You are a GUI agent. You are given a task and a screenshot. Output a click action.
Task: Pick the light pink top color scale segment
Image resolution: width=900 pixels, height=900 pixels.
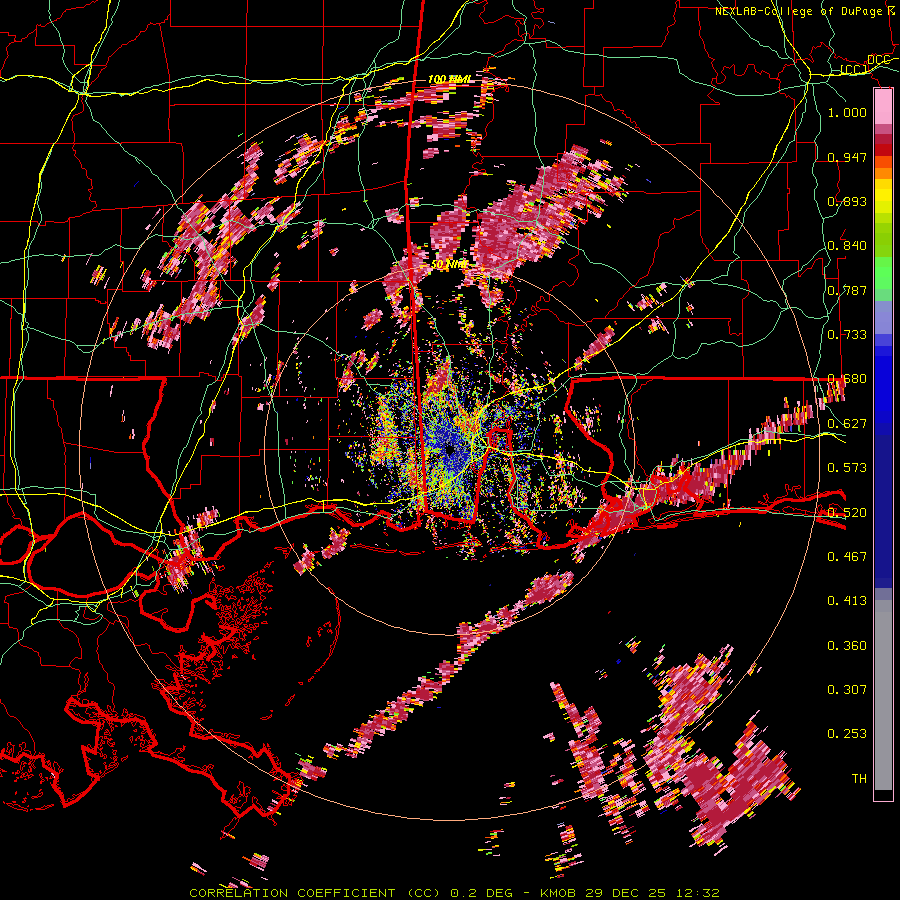[x=883, y=106]
